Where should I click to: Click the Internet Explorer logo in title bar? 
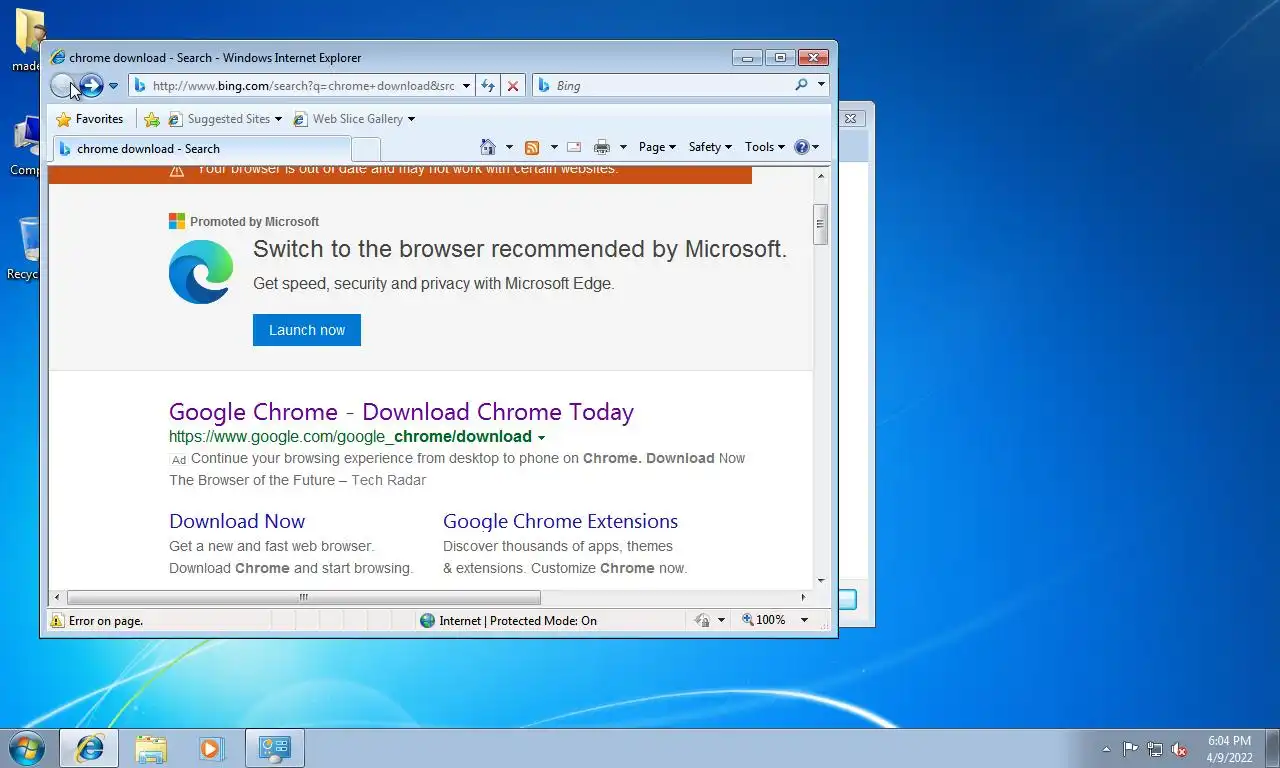click(58, 57)
